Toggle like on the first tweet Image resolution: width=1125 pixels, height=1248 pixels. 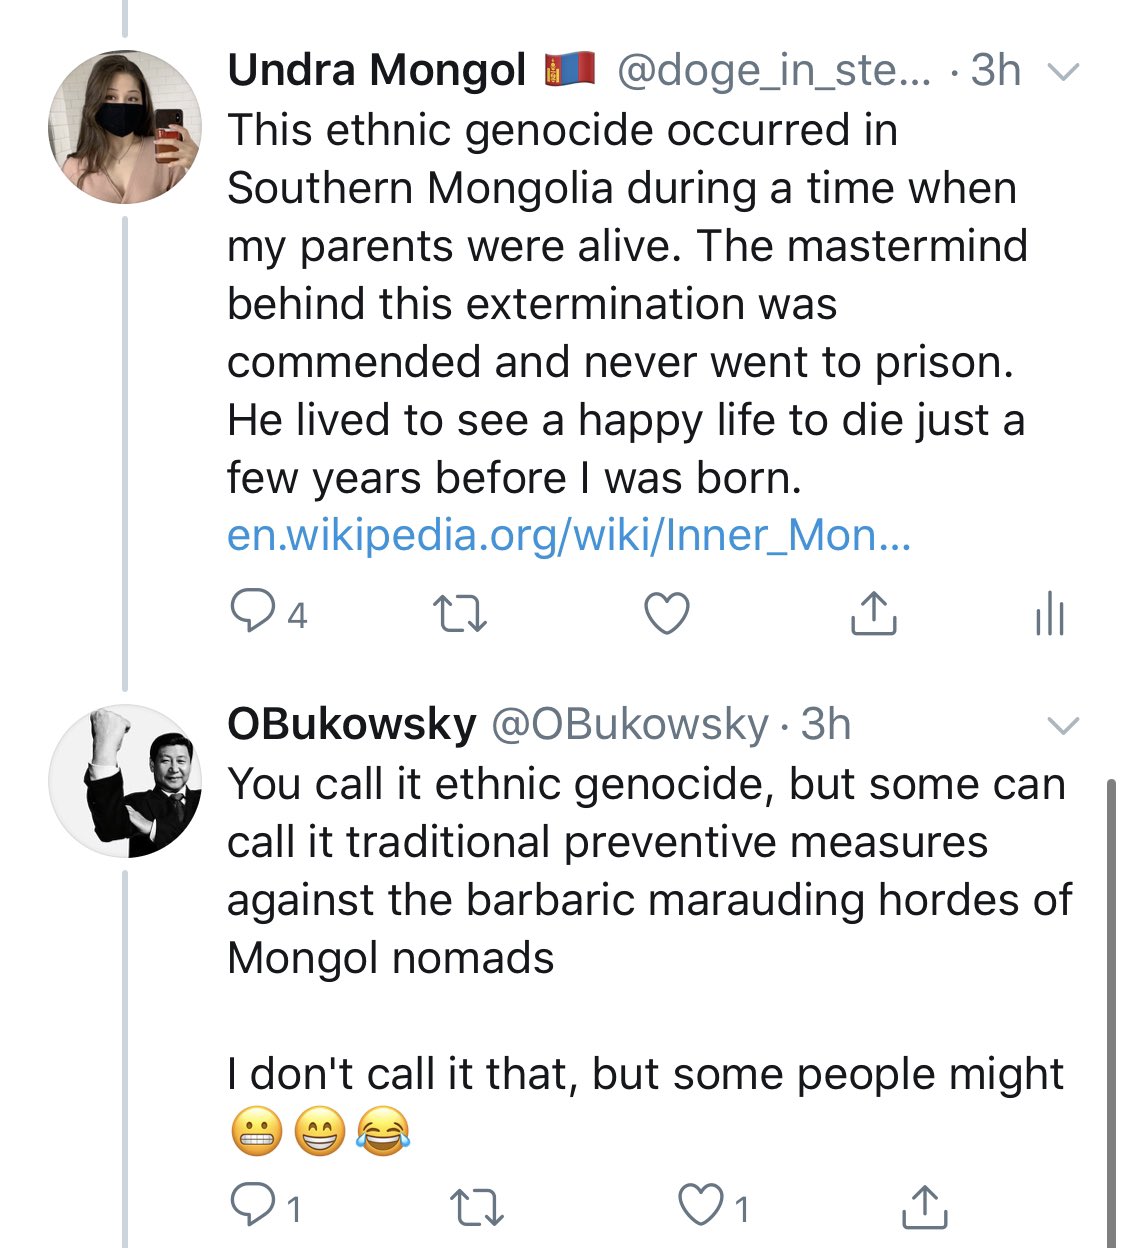click(x=670, y=614)
